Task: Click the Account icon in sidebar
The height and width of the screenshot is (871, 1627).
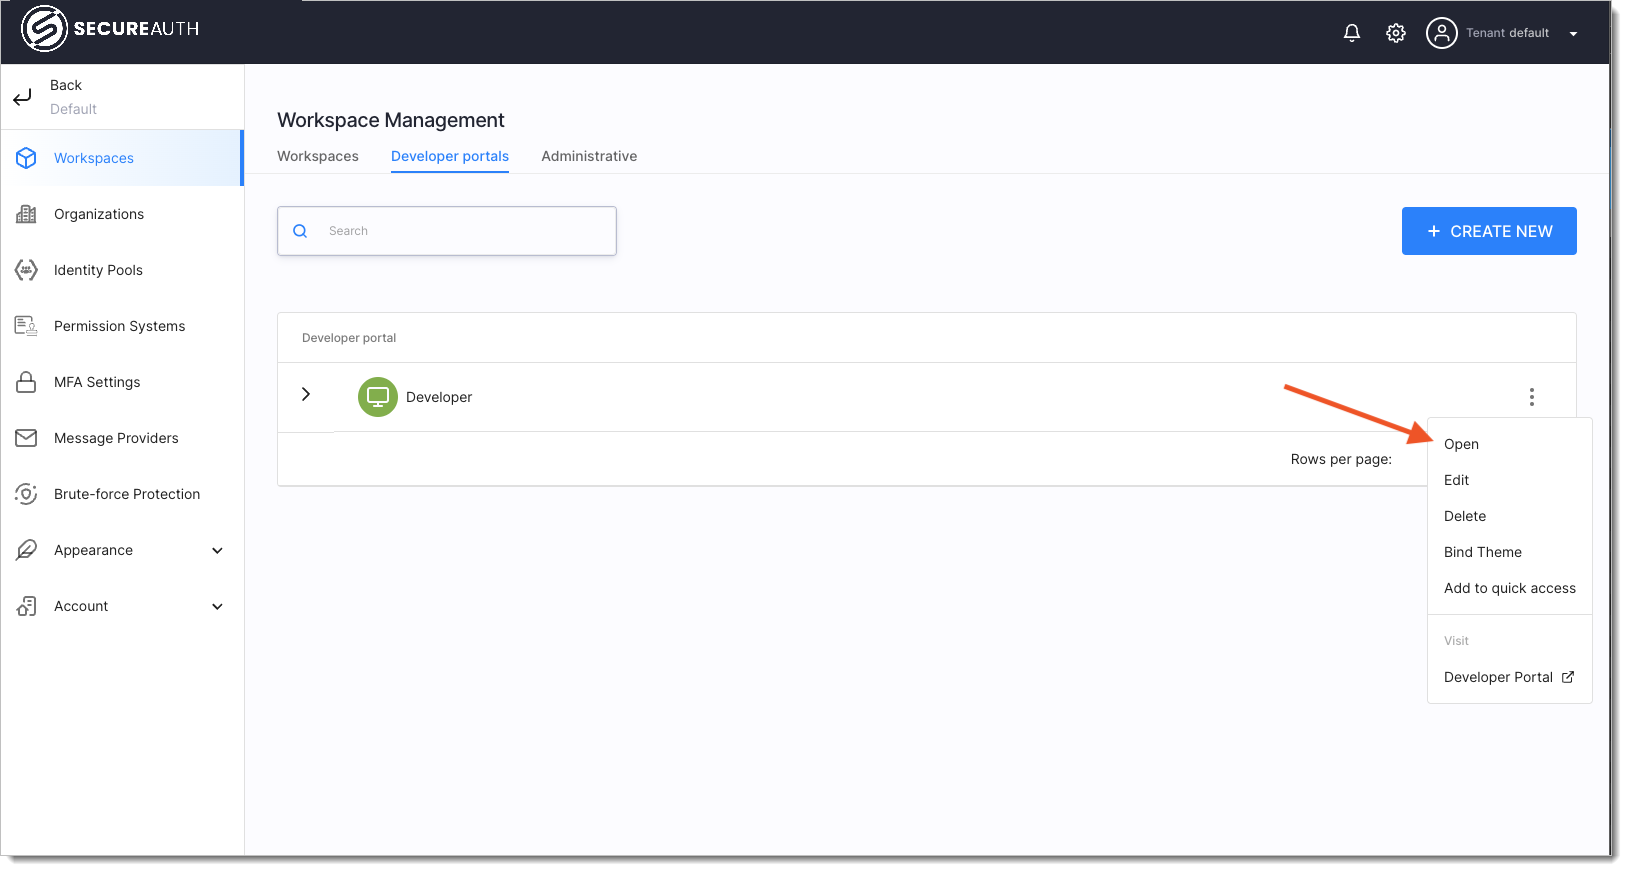Action: click(x=26, y=606)
